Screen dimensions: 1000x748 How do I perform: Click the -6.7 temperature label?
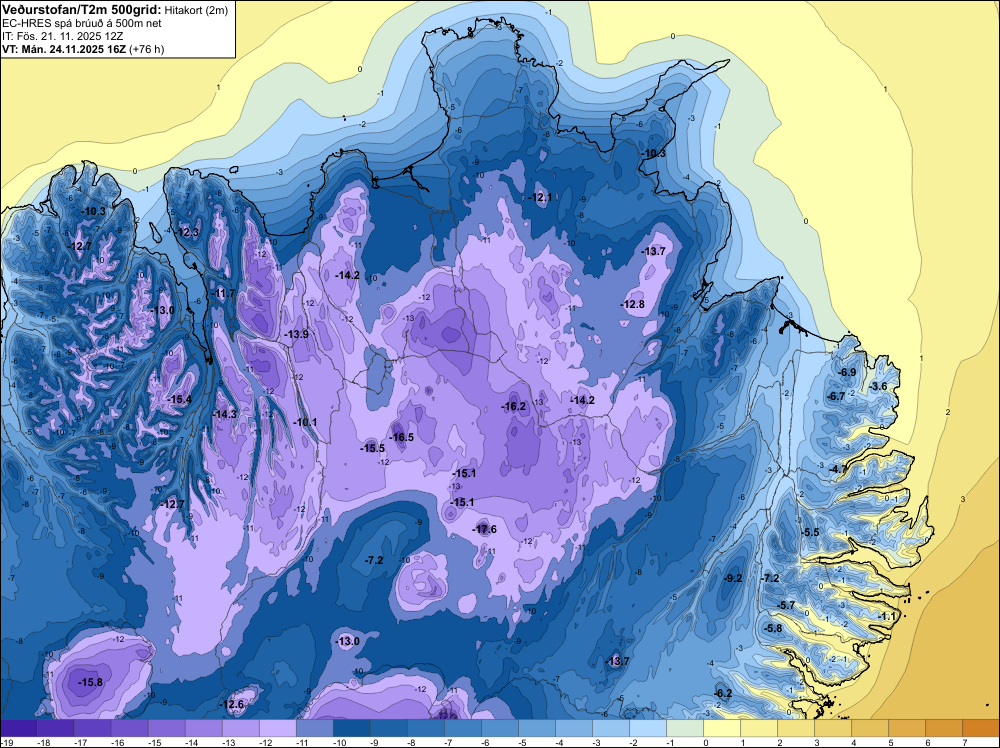pos(836,396)
